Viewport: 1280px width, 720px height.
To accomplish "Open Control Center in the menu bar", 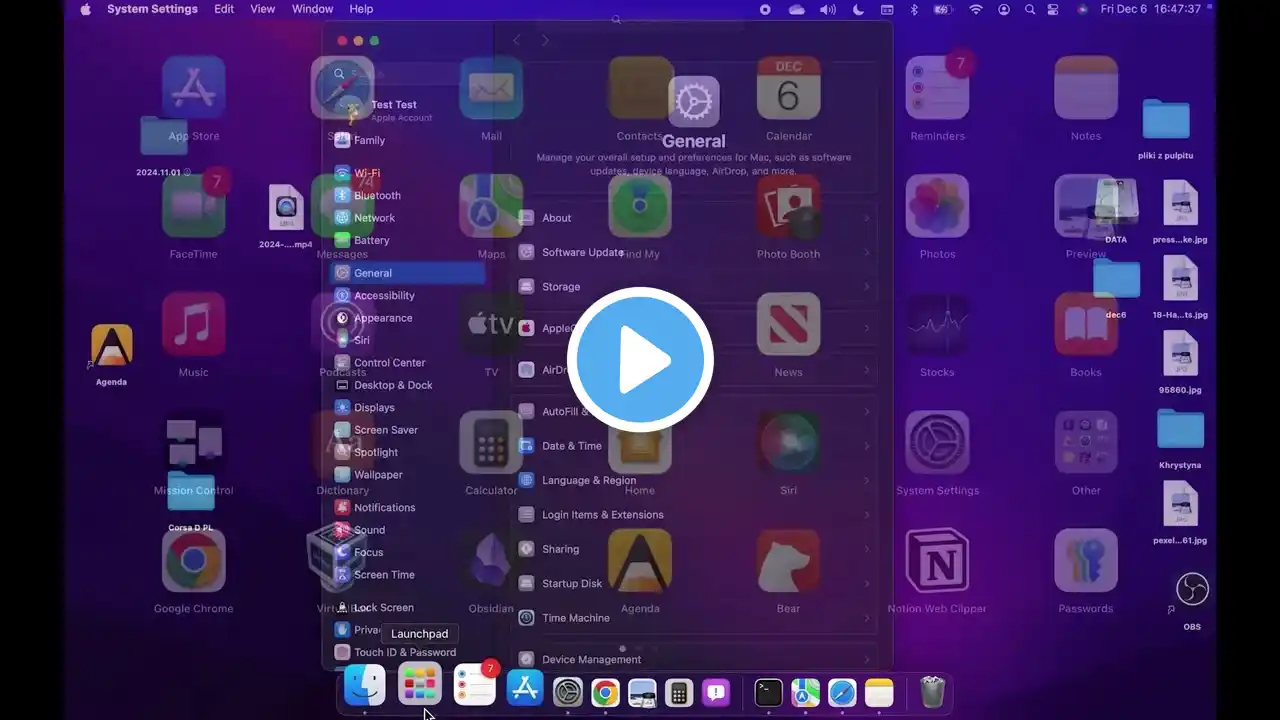I will tap(1052, 9).
